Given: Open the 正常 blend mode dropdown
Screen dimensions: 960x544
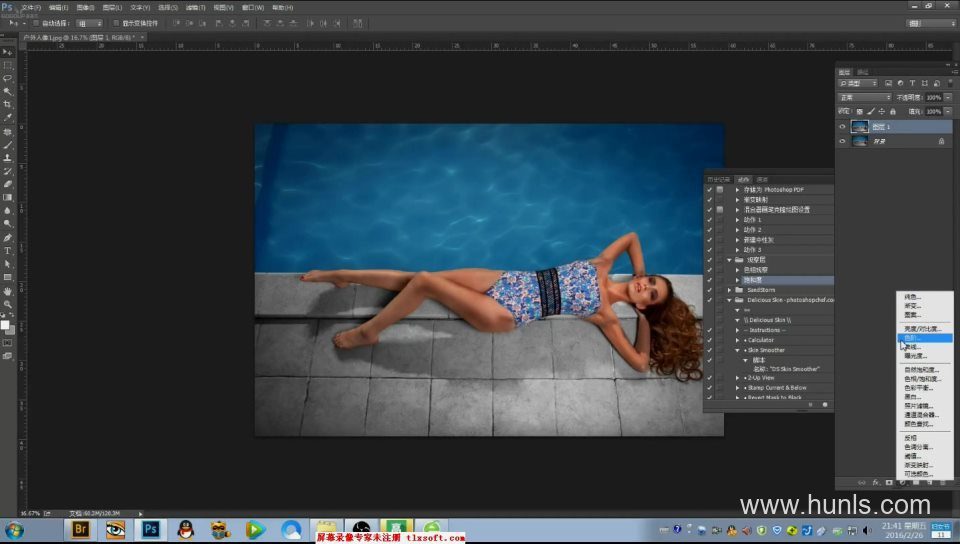Looking at the screenshot, I should click(864, 97).
